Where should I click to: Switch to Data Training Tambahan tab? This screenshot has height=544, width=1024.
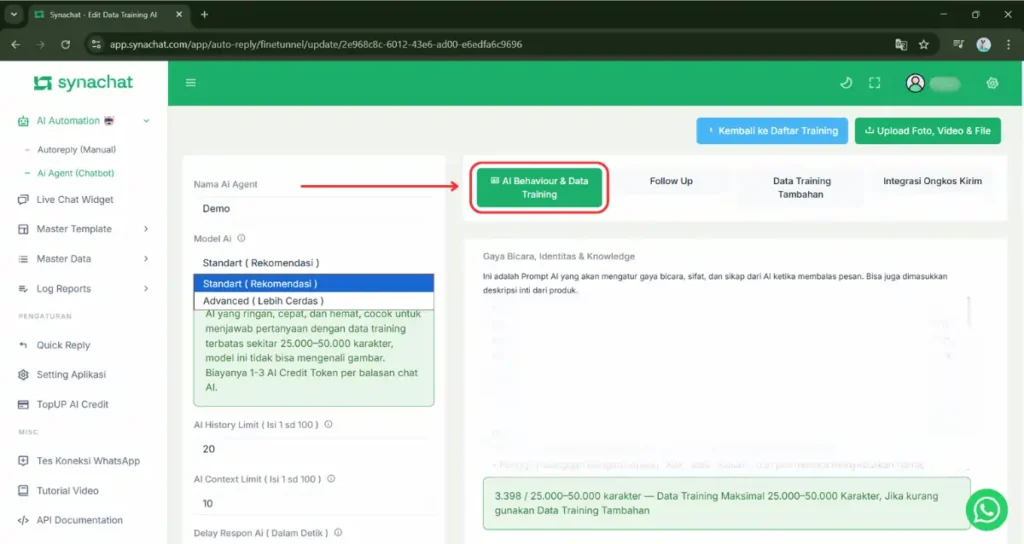801,187
